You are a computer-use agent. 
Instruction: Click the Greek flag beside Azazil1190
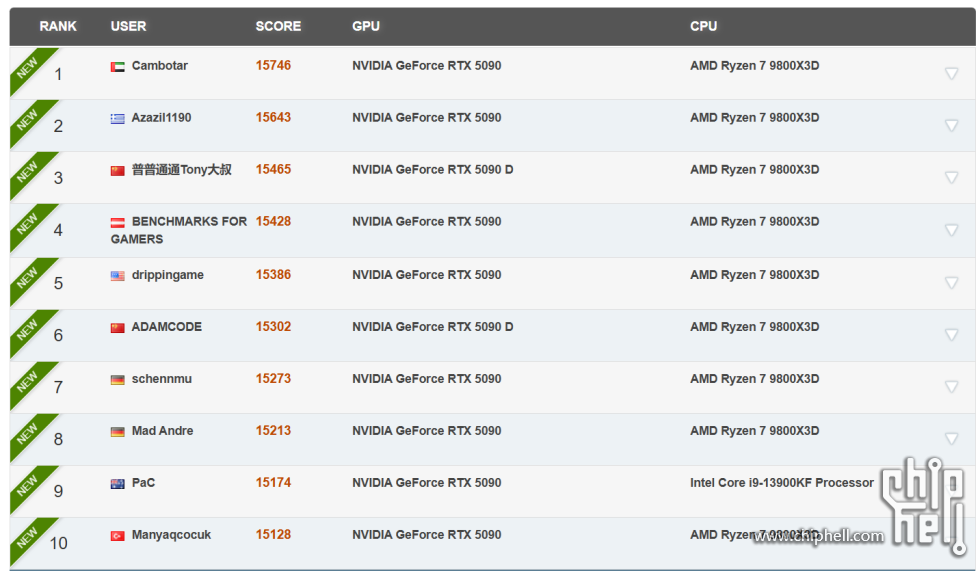118,119
